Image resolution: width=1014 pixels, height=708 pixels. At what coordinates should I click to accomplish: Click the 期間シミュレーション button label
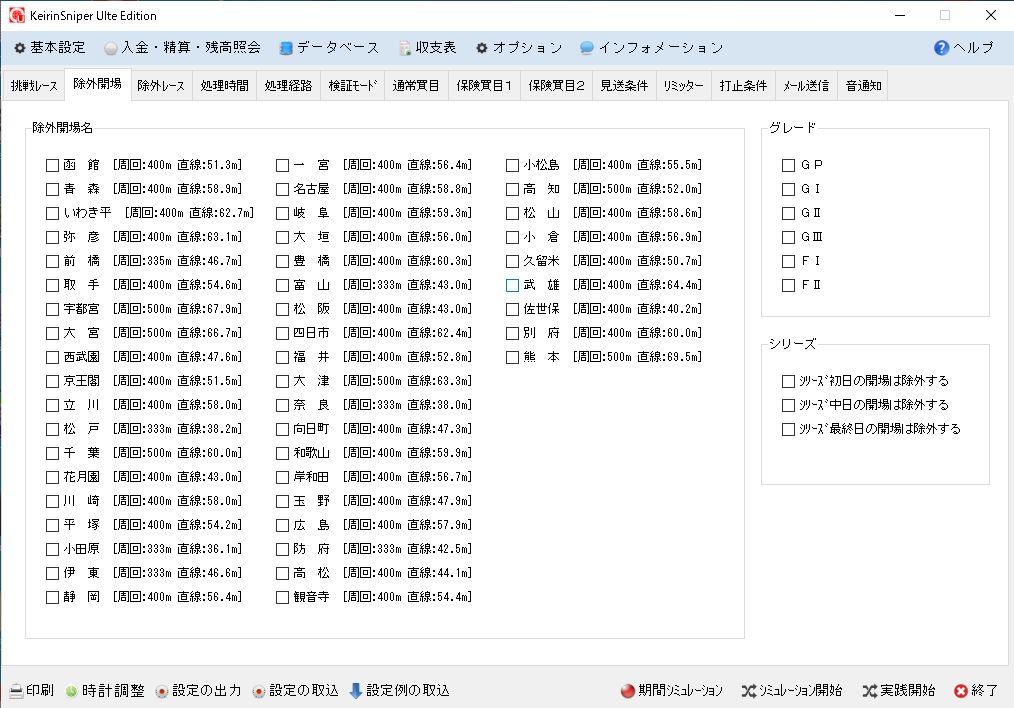point(680,691)
